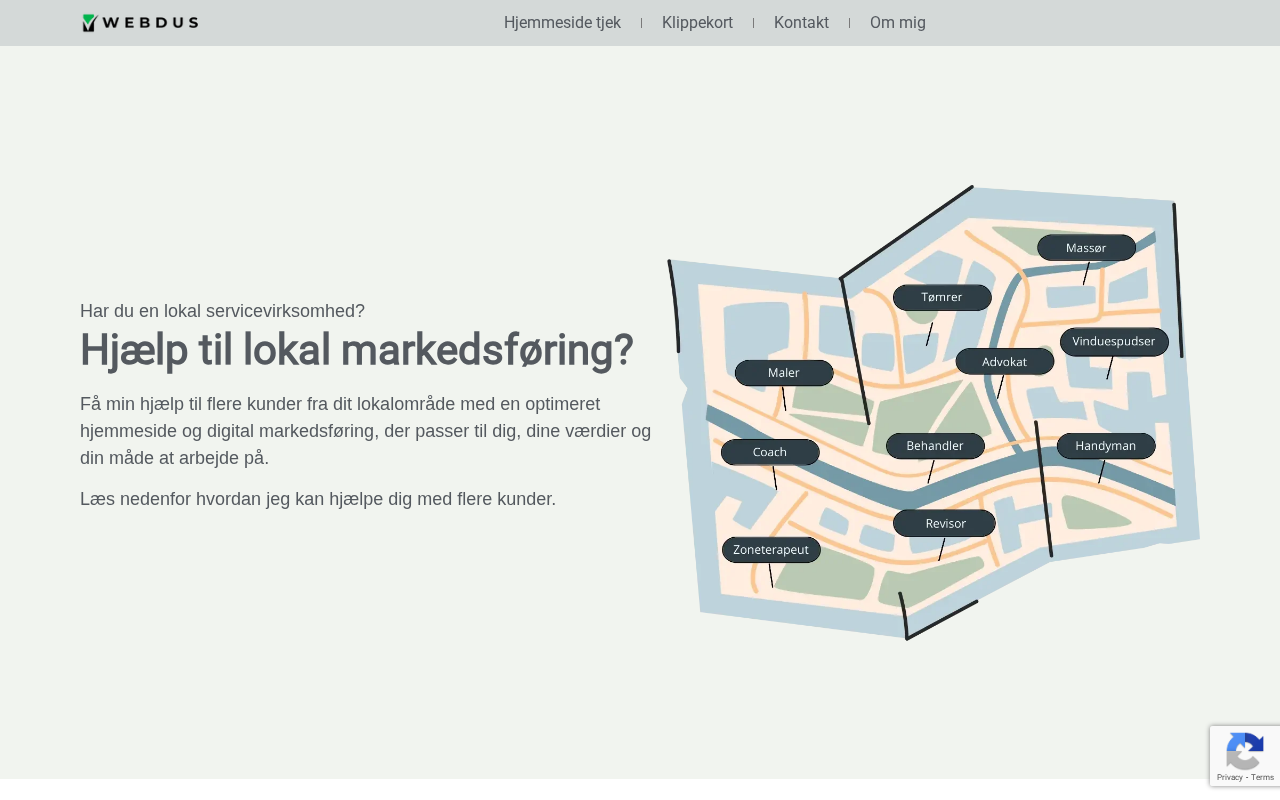Screen dimensions: 1280x800
Task: Select the Maler map pin
Action: coord(783,373)
